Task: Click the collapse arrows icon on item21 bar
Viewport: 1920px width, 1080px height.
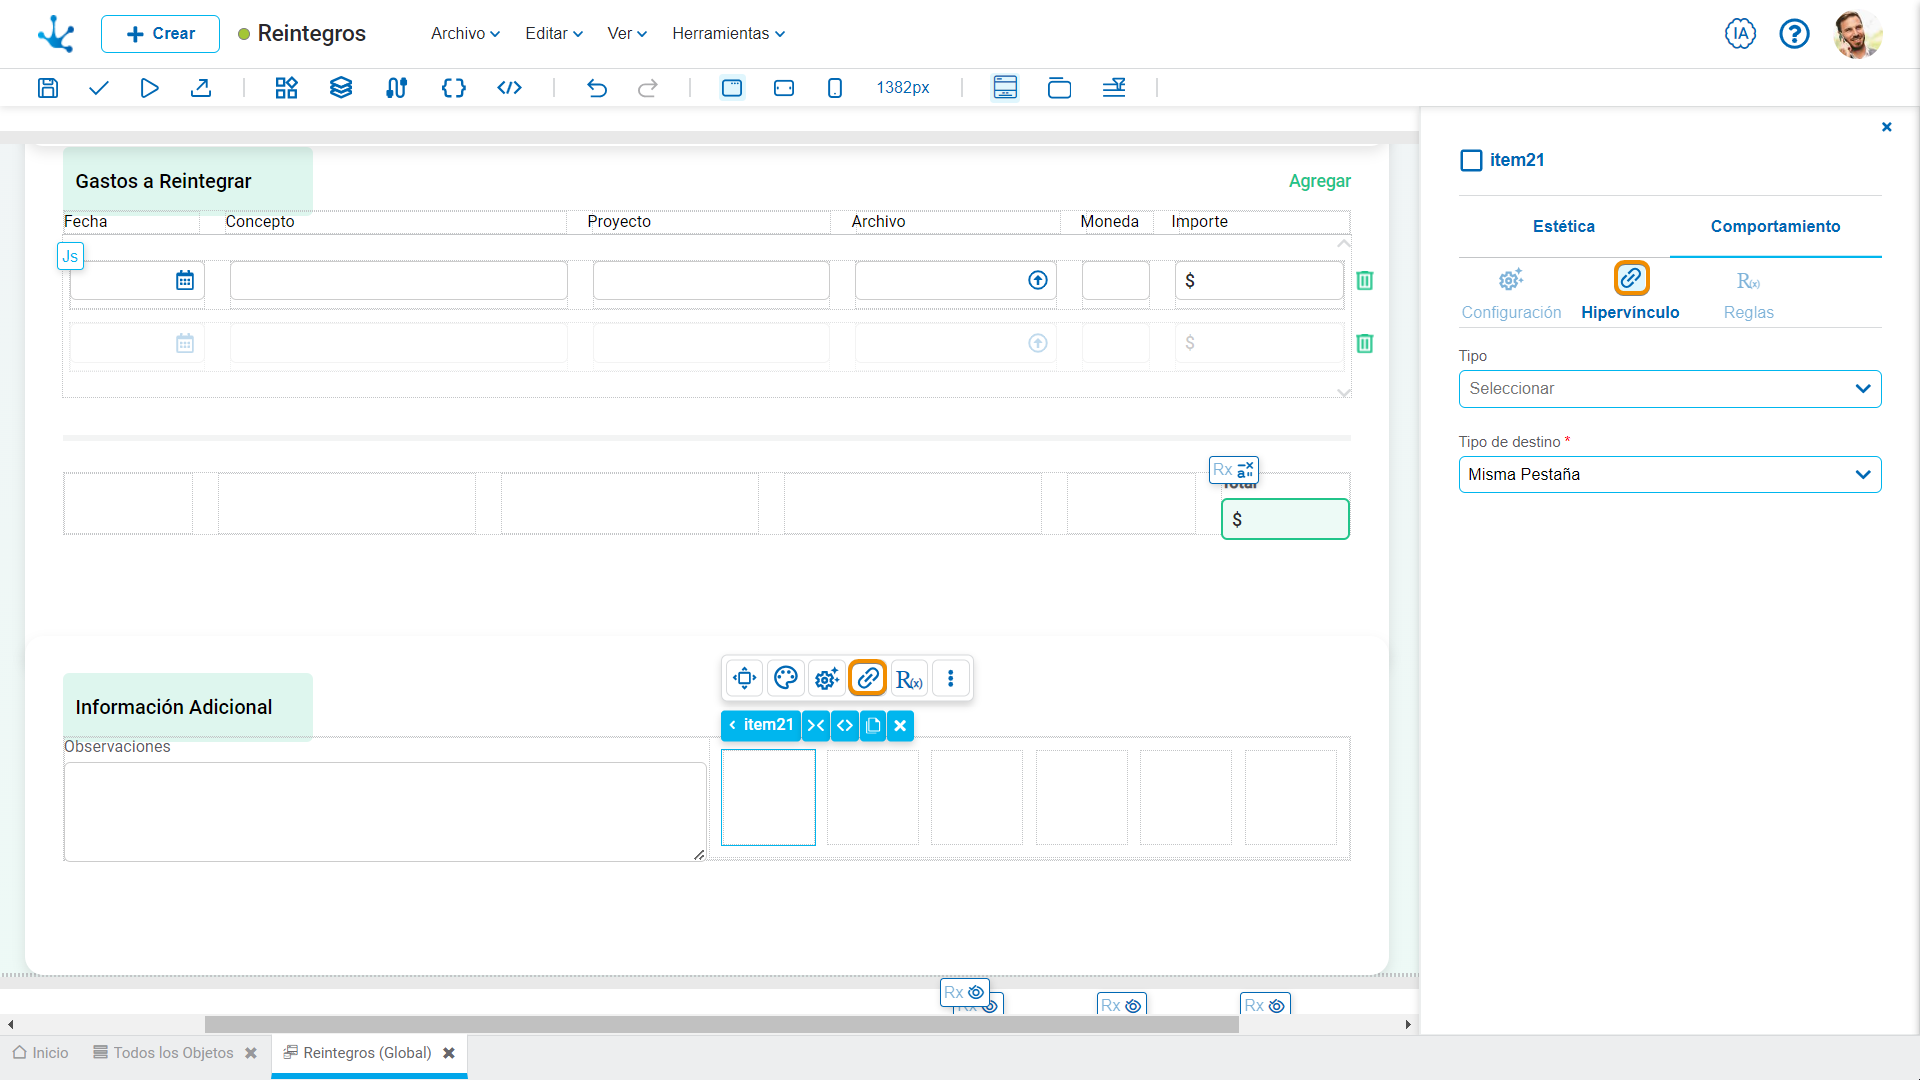Action: (816, 726)
